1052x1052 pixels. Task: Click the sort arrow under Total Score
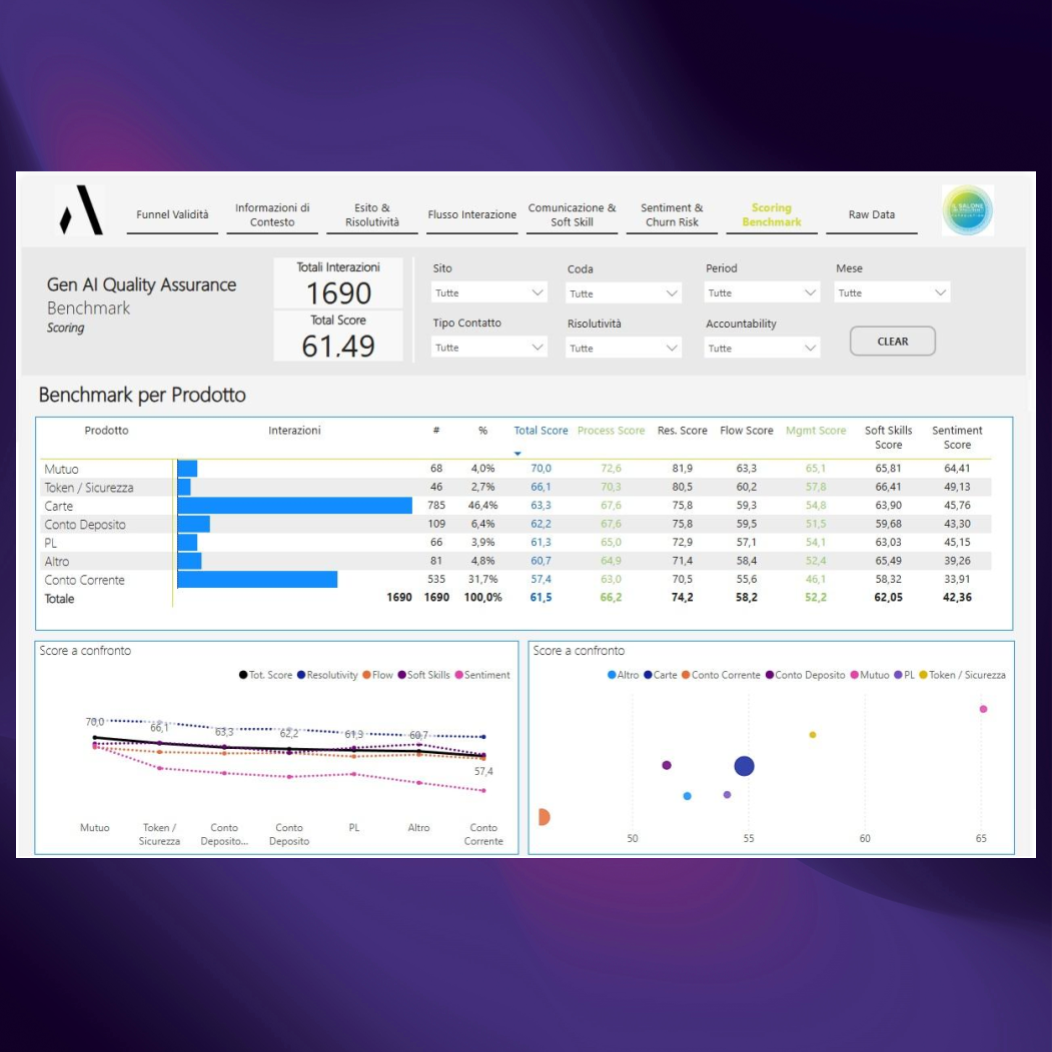(517, 454)
